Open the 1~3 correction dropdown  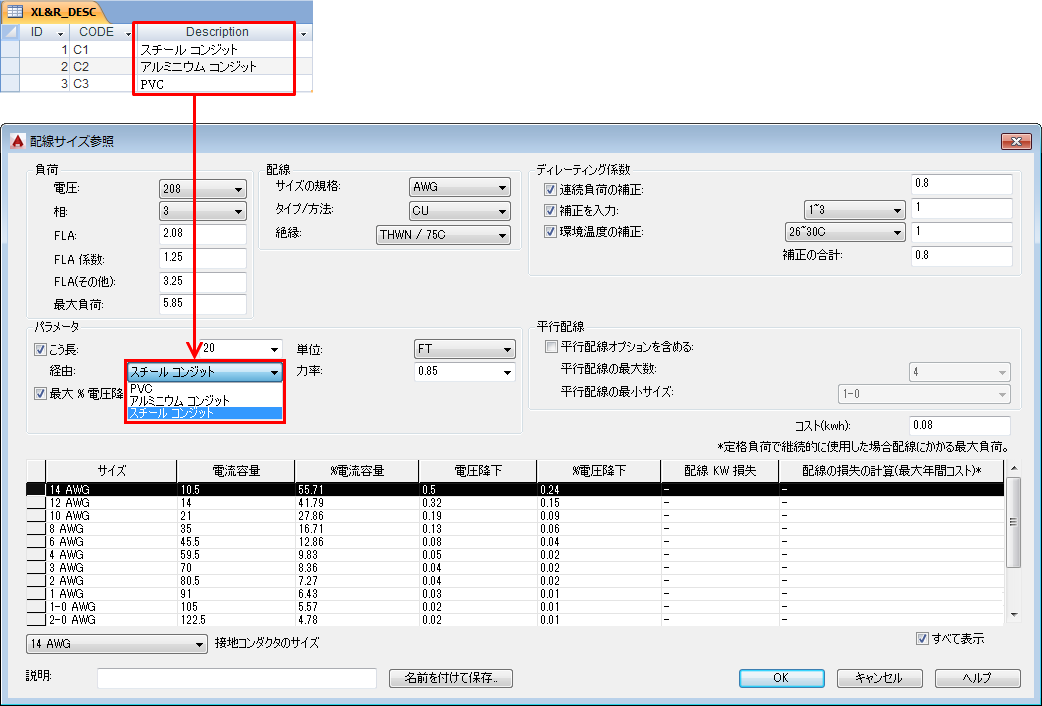click(x=854, y=210)
